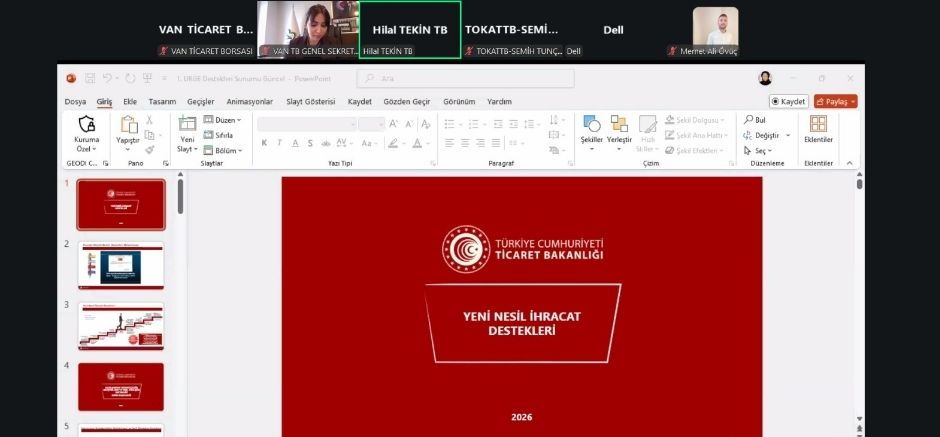Switch to the Geçişler tab
Screen dimensions: 940x437
(201, 102)
